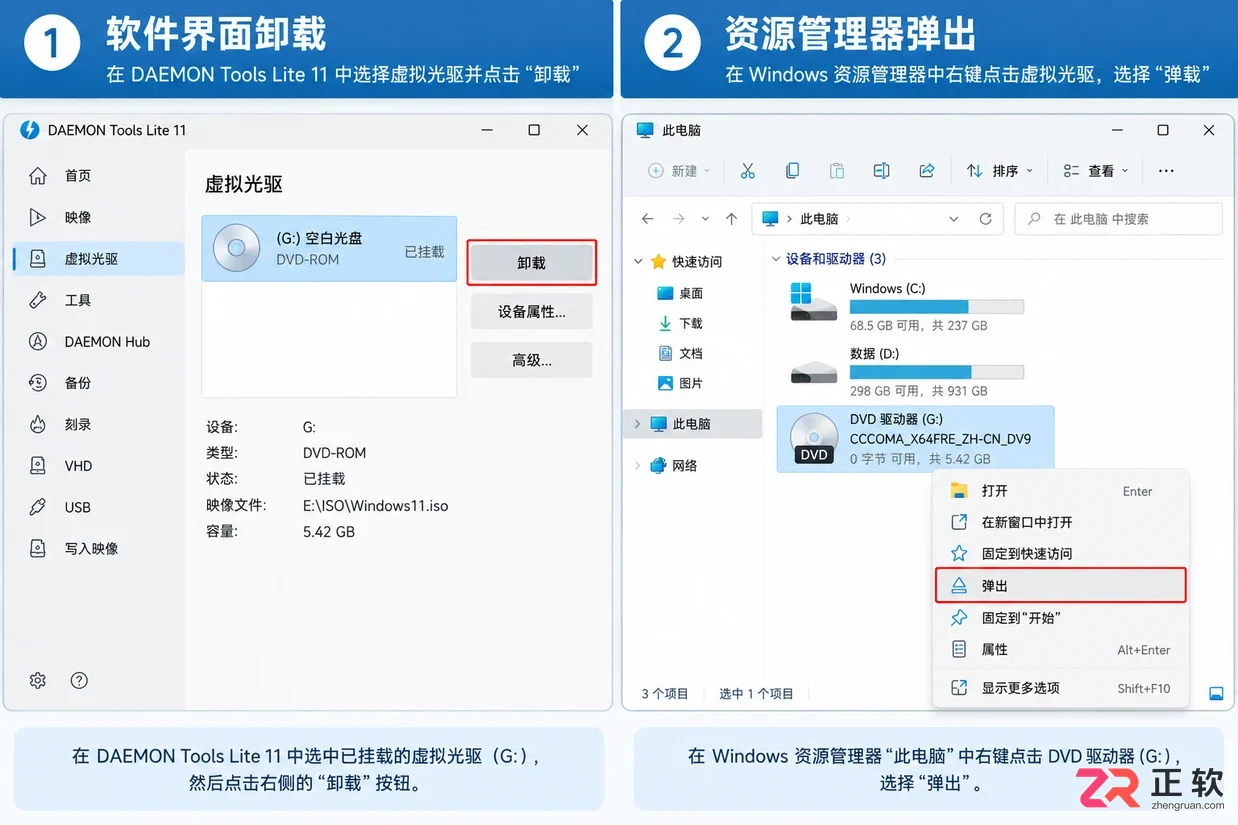Select Virtual Drives (虚拟光驱) sidebar item
1238x825 pixels.
[98, 259]
